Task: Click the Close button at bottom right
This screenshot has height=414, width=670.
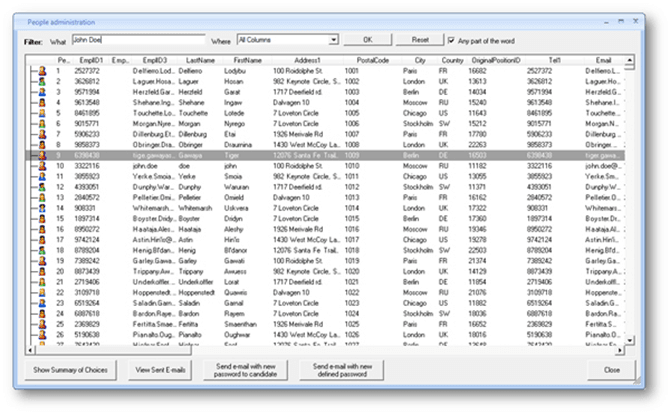Action: [x=611, y=370]
